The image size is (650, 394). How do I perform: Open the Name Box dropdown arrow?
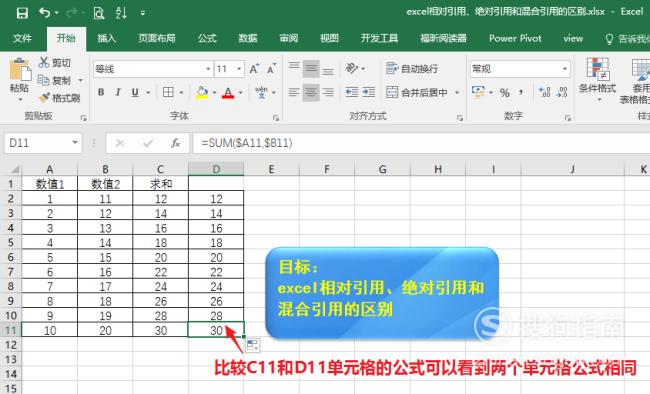(75, 143)
